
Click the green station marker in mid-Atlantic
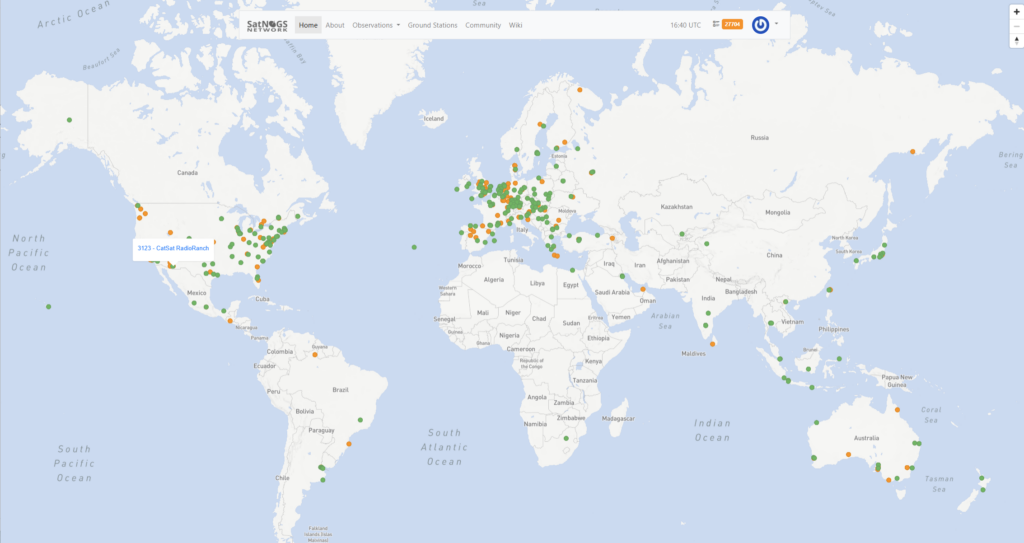click(414, 247)
